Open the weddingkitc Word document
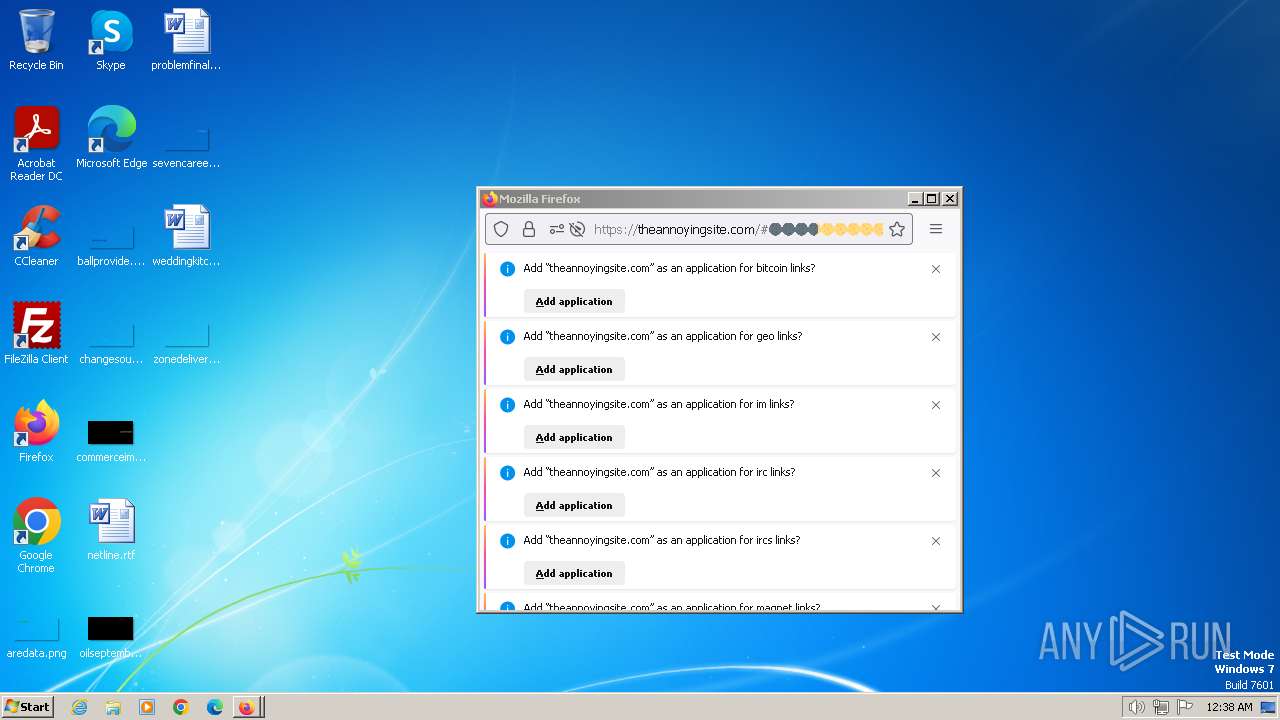Viewport: 1280px width, 720px height. point(186,236)
